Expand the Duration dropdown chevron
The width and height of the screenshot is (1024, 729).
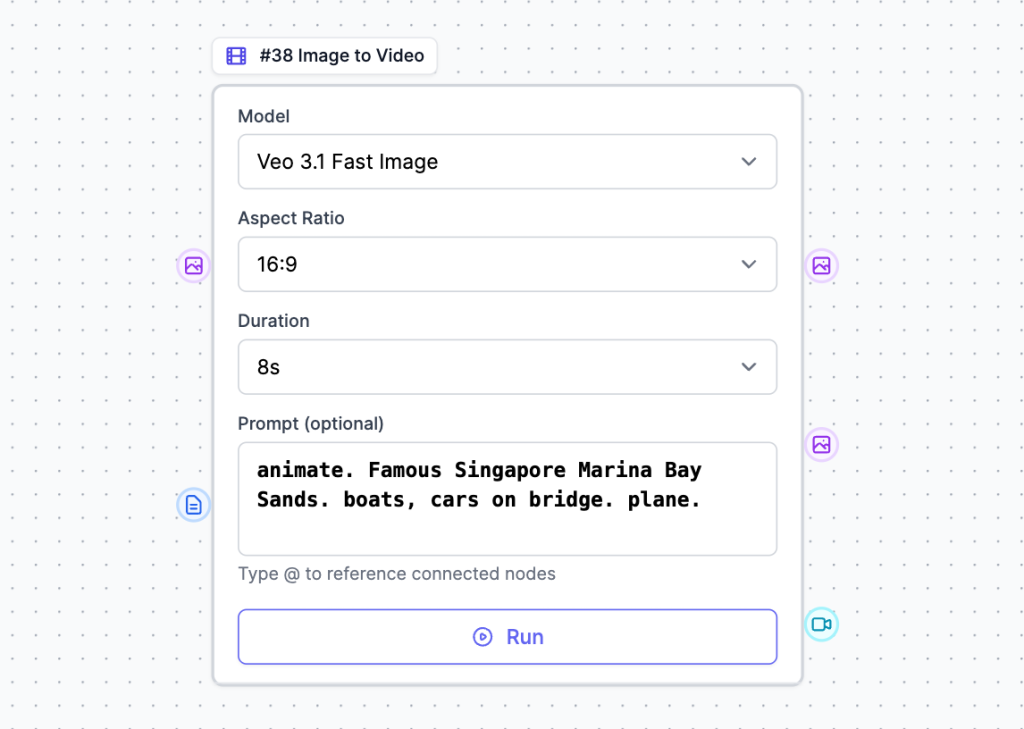pos(749,367)
